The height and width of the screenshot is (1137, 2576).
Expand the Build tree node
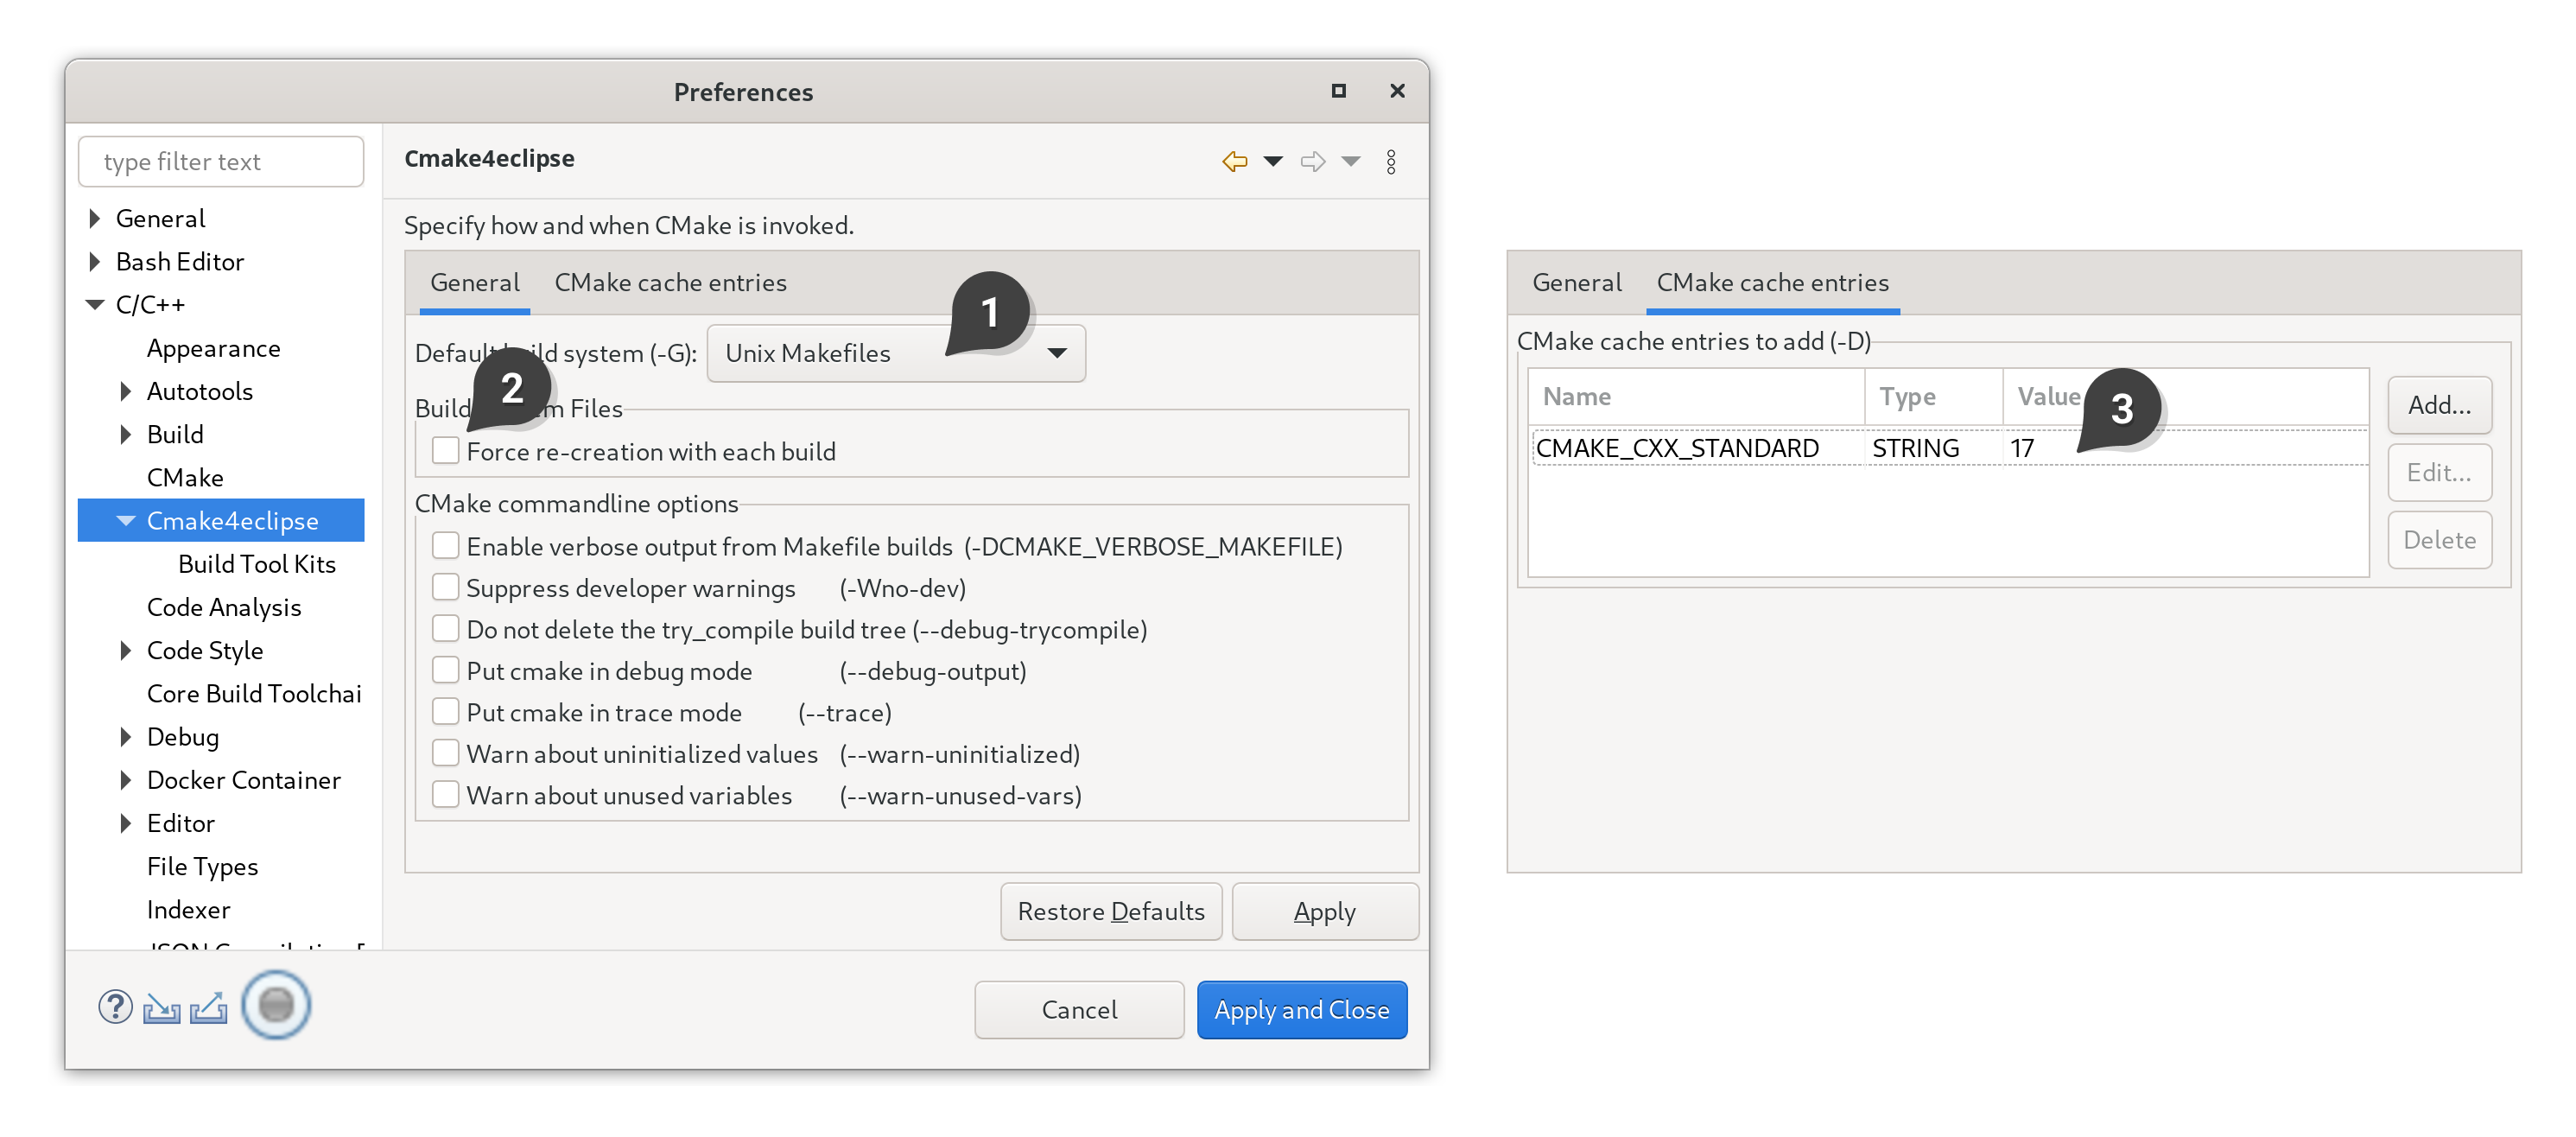pos(126,434)
